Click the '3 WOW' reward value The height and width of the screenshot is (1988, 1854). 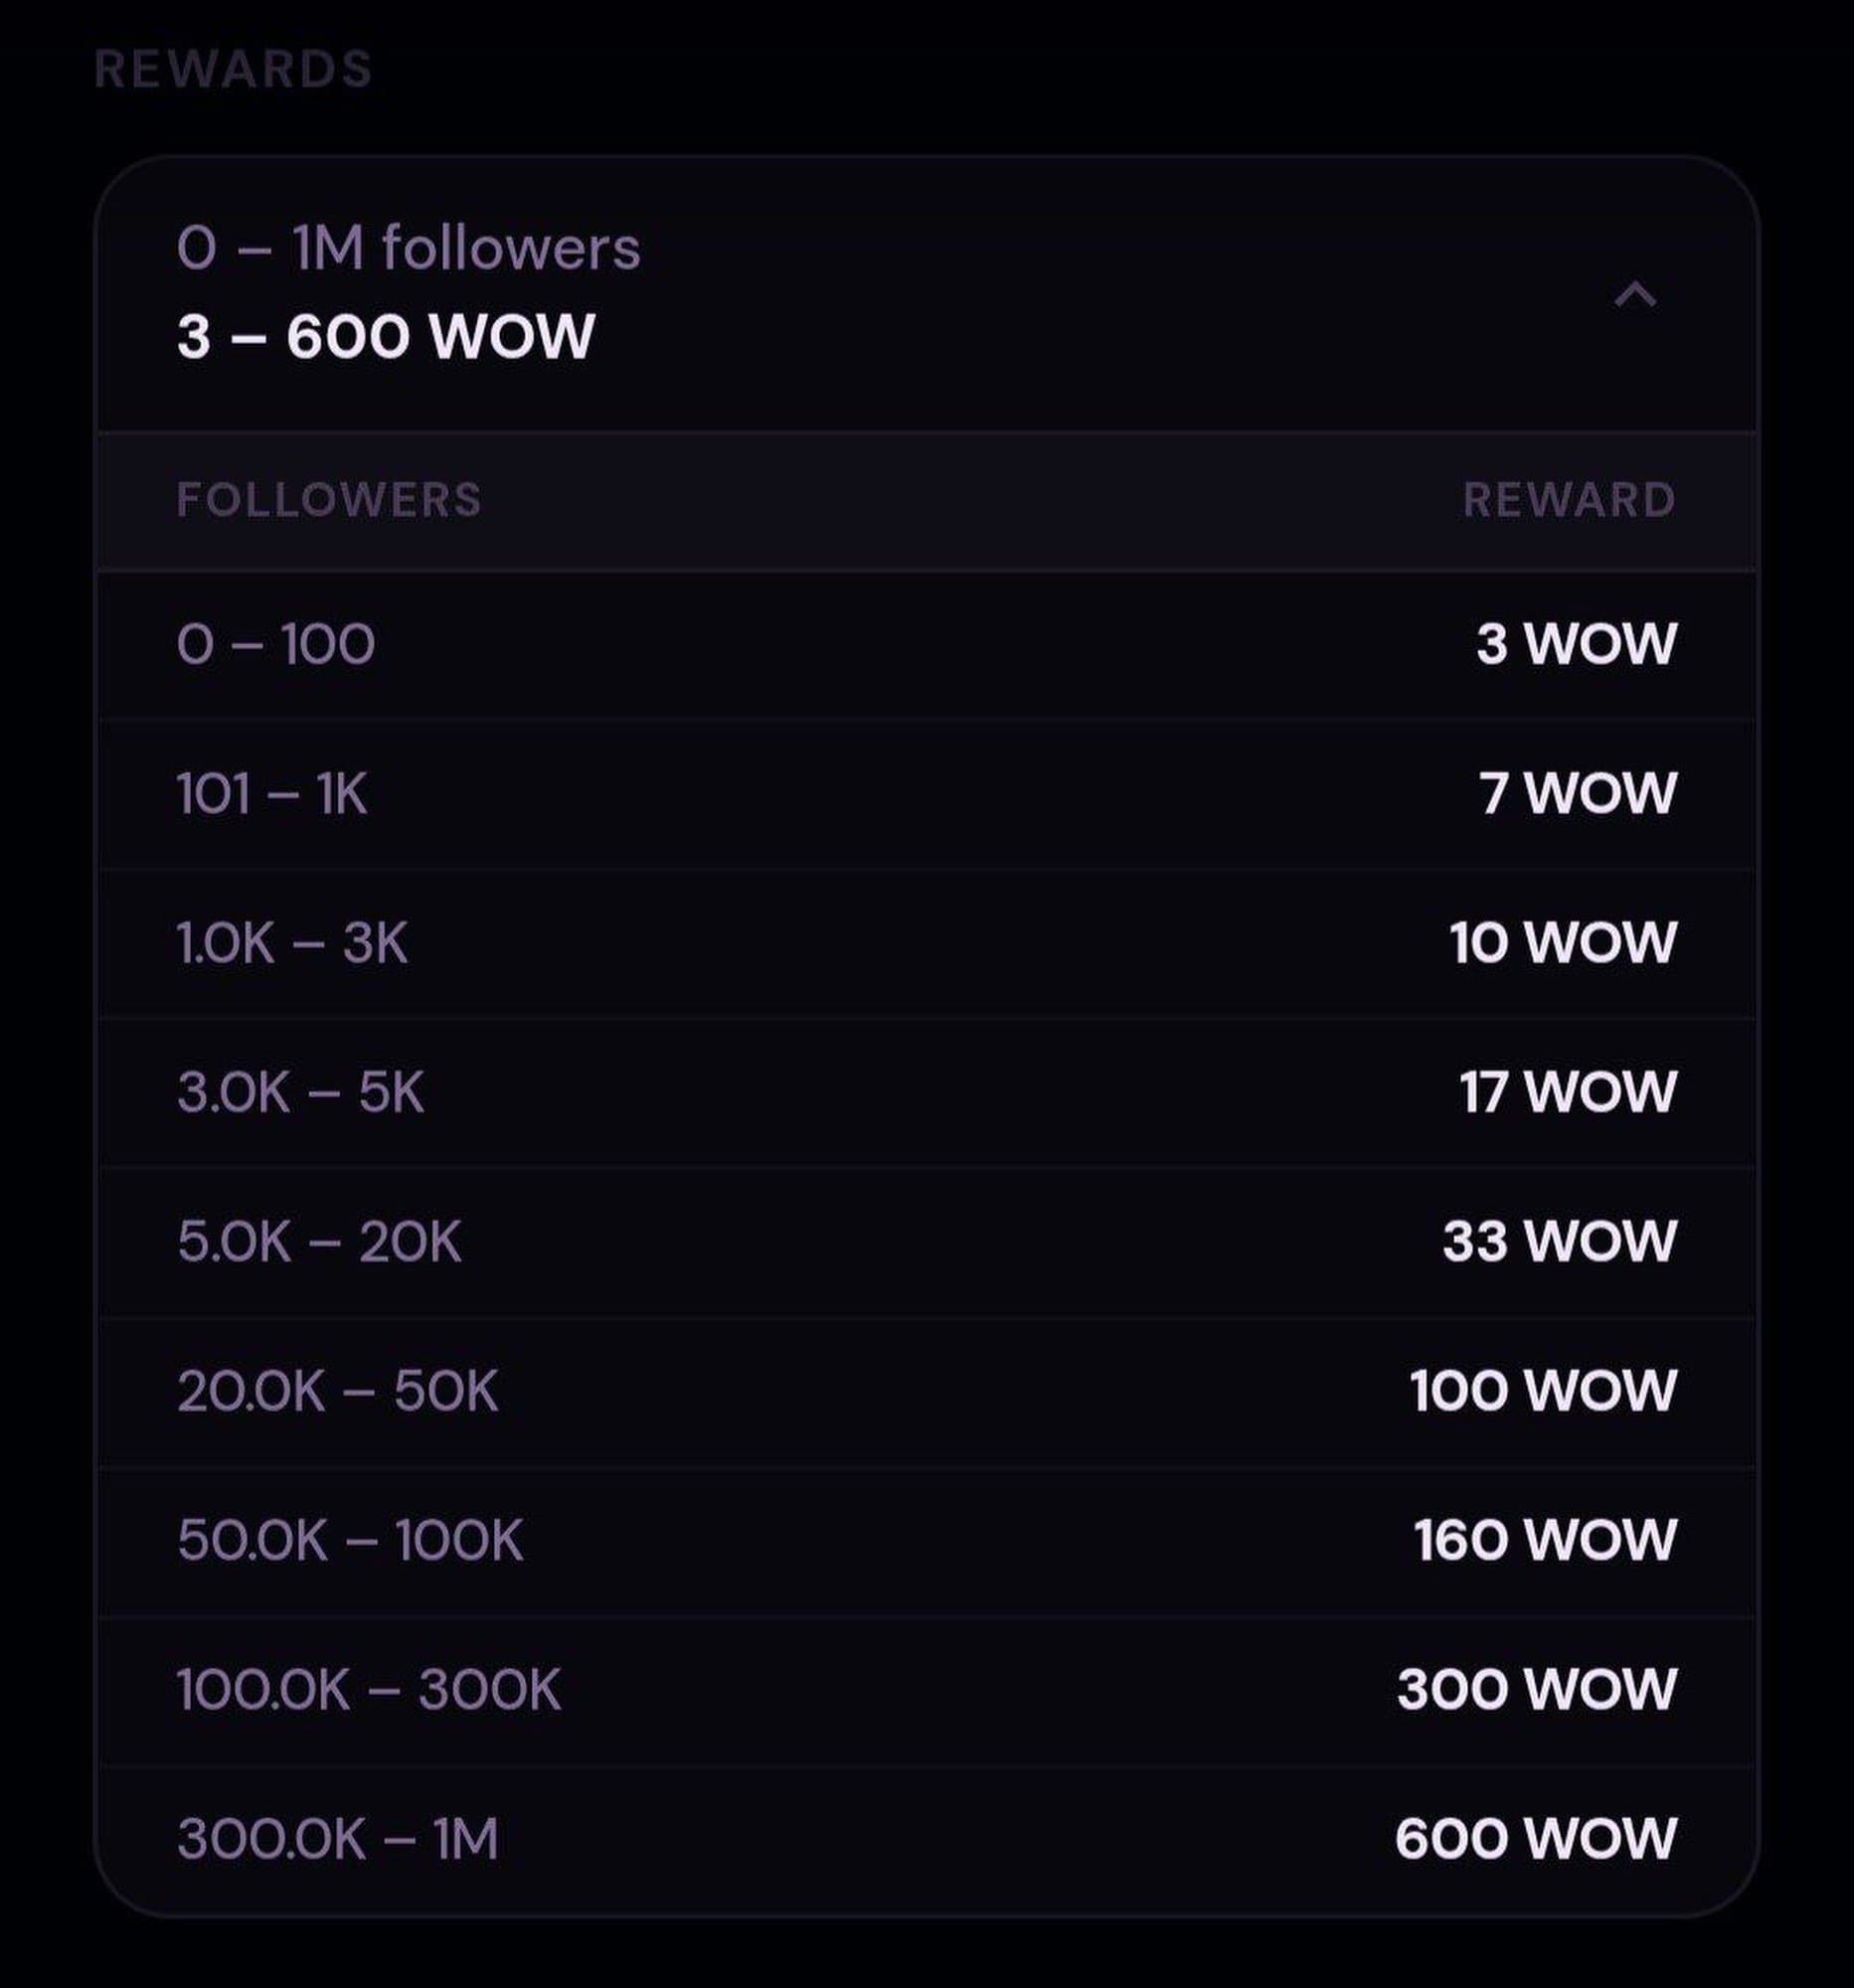pyautogui.click(x=1575, y=644)
